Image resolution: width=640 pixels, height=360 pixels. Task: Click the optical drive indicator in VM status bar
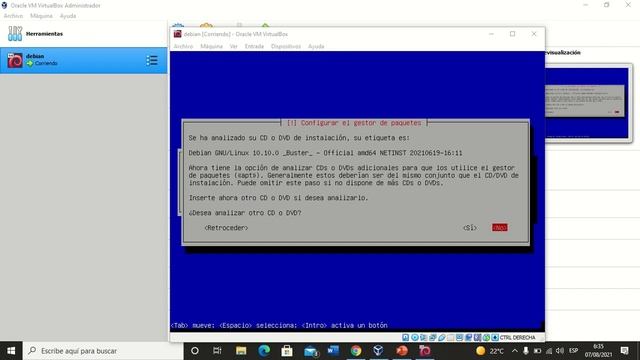[x=415, y=338]
